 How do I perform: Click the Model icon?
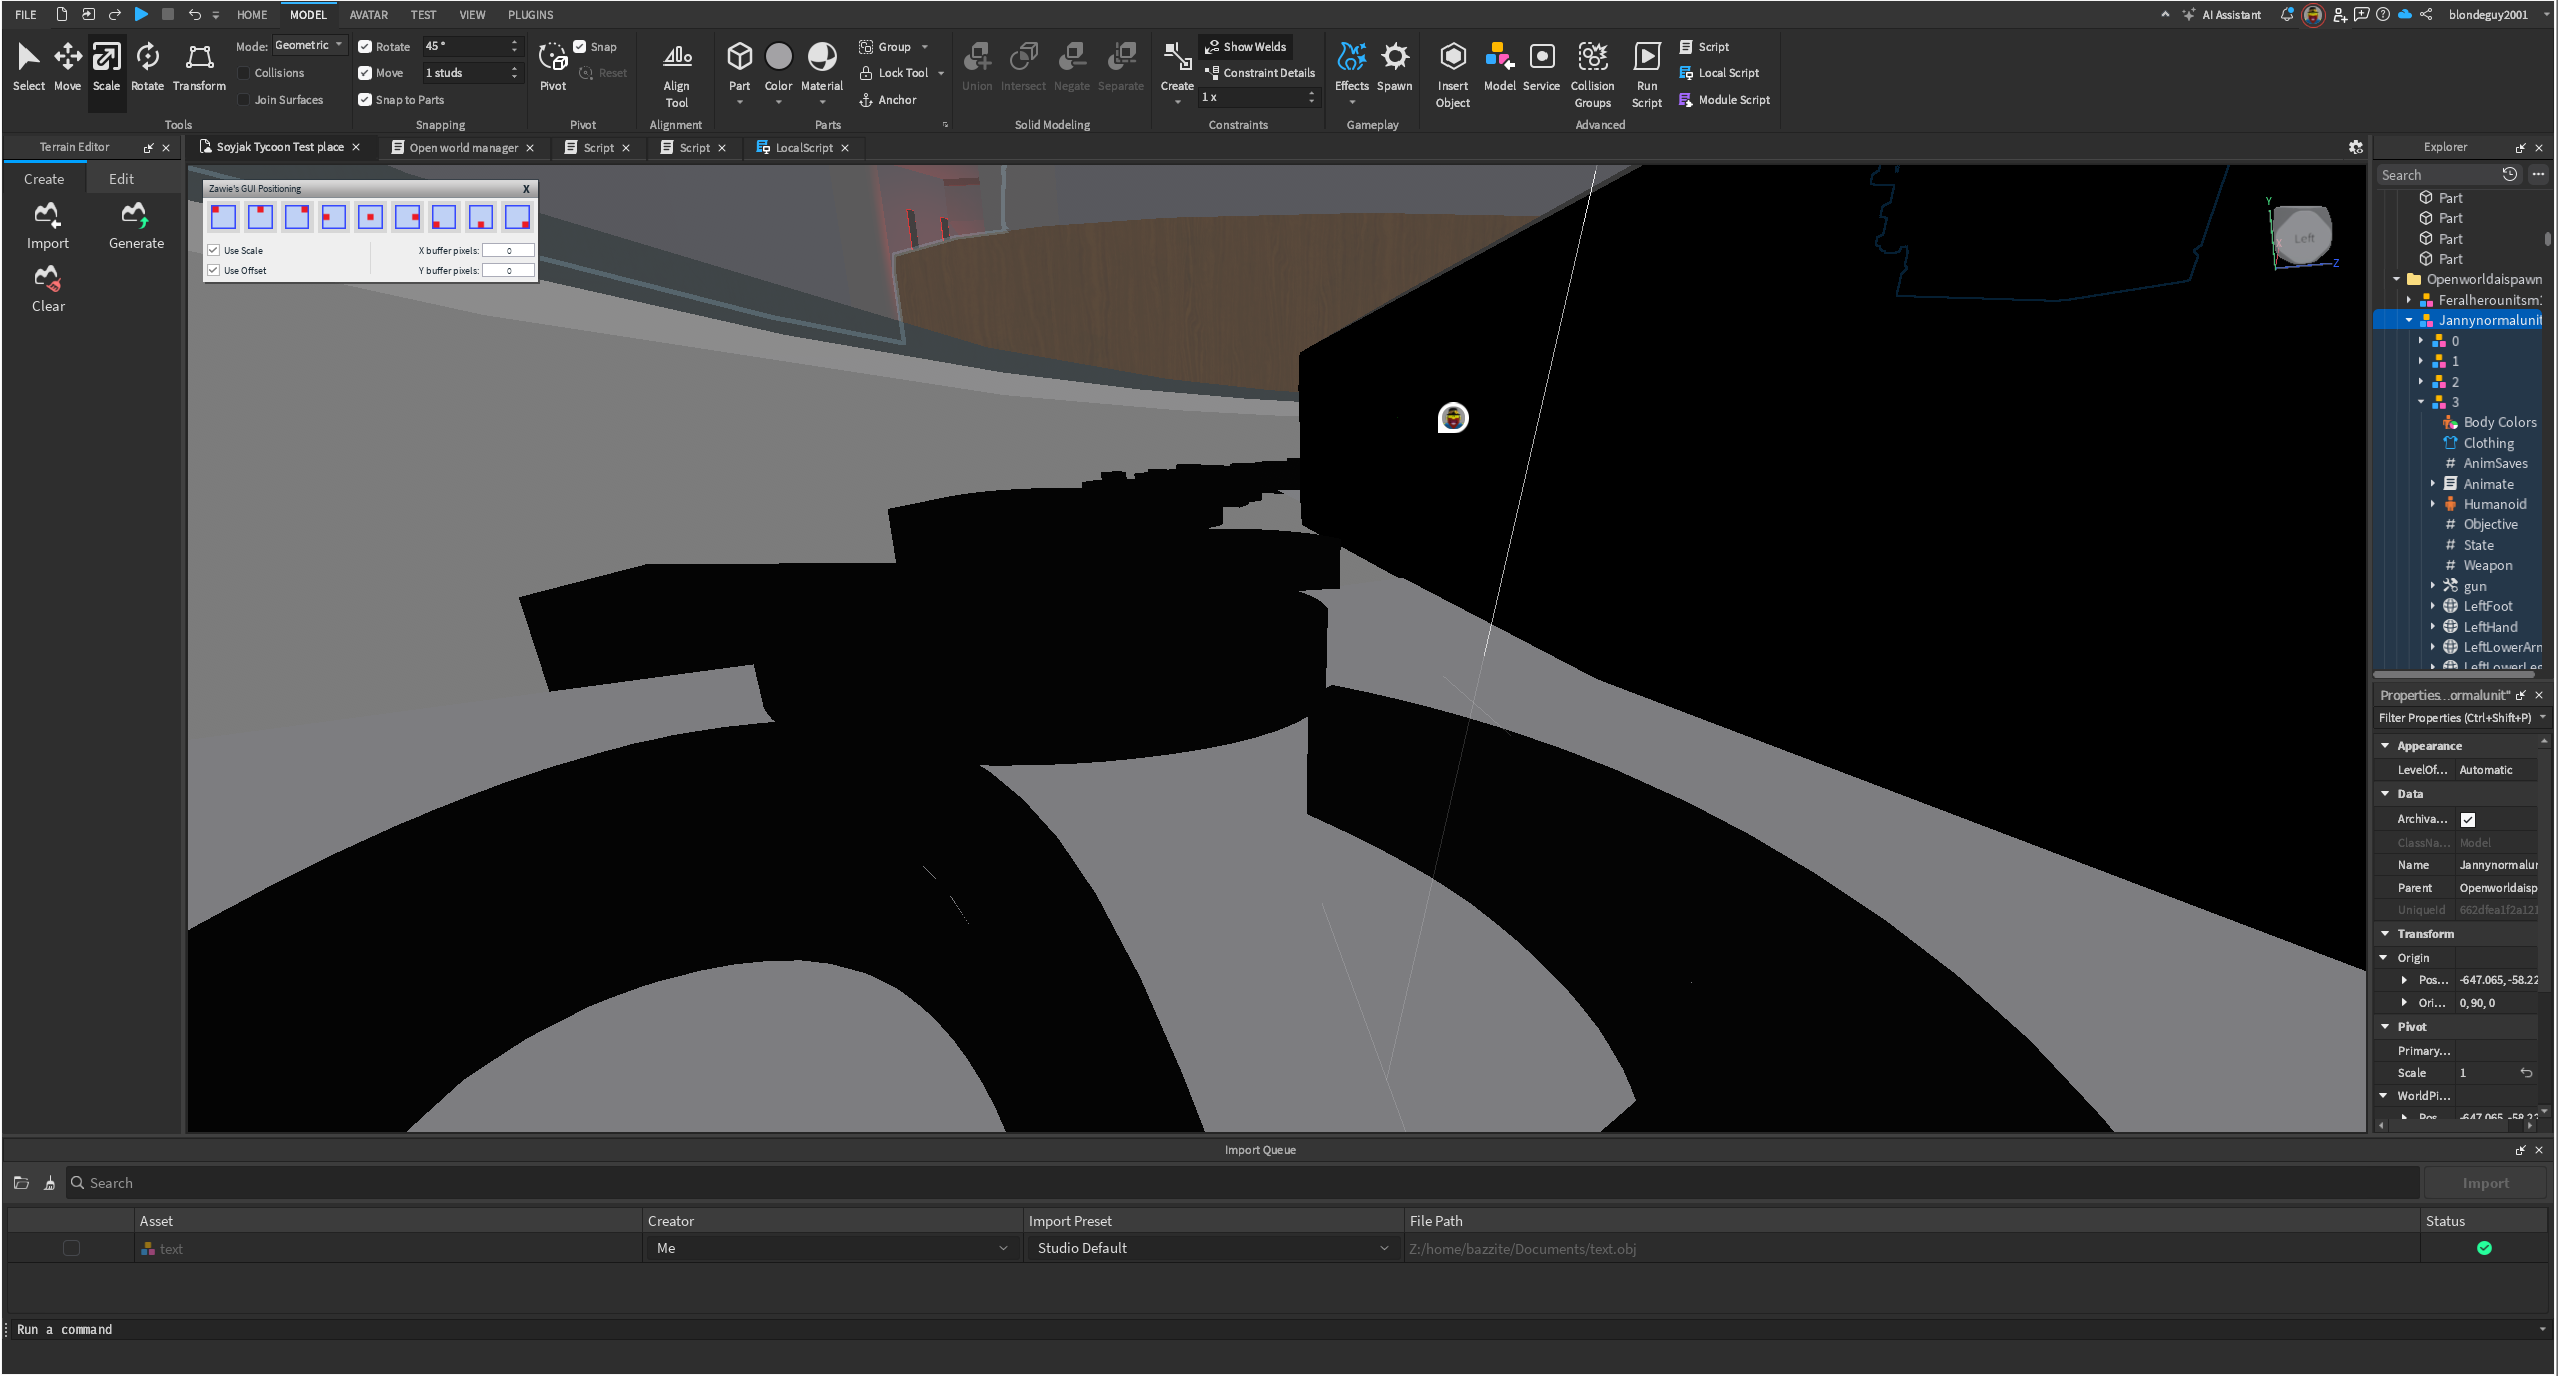point(1499,56)
